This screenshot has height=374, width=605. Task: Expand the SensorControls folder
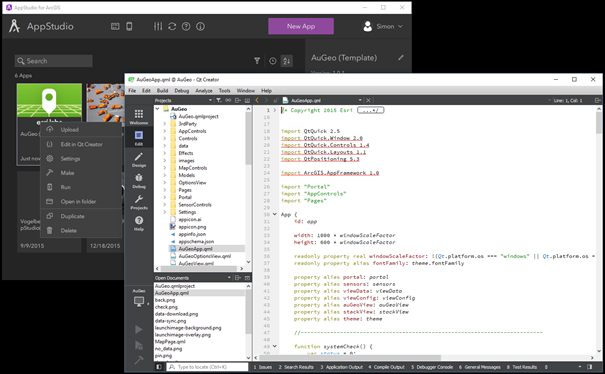point(165,205)
